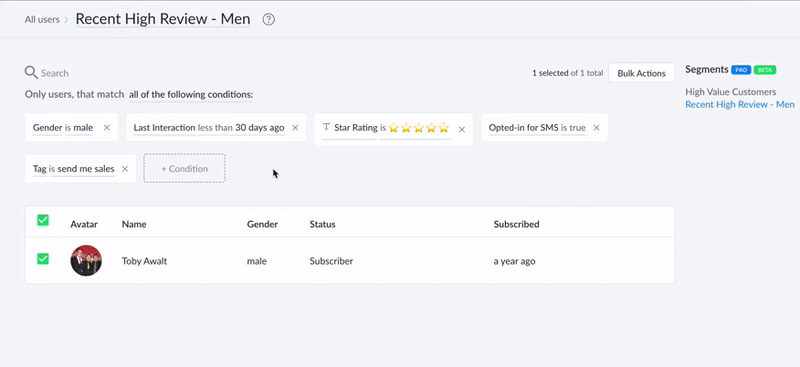Uncheck the Toby Awalt row checkbox
The height and width of the screenshot is (367, 800).
coord(43,259)
